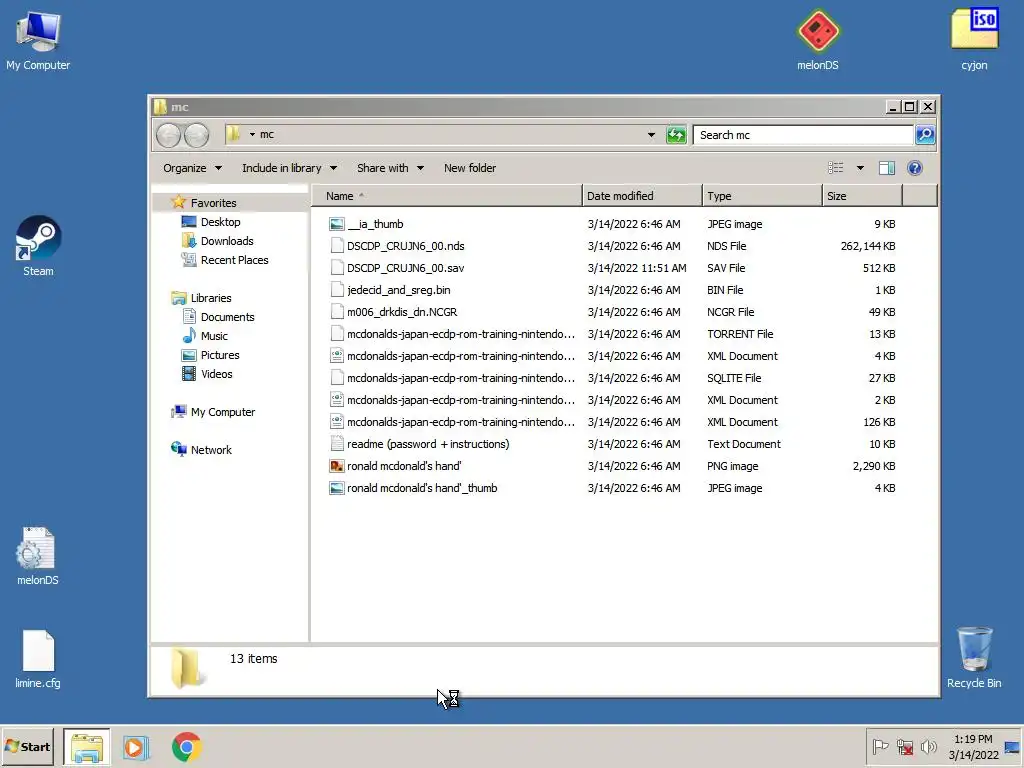Expand the address bar history dropdown
Image resolution: width=1024 pixels, height=768 pixels.
651,135
